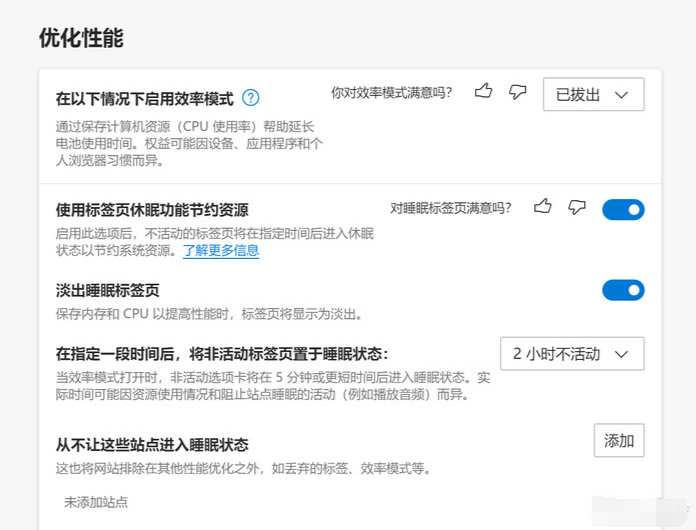Dislike the sleeping tabs feature with thumbs down
This screenshot has width=696, height=530.
576,207
